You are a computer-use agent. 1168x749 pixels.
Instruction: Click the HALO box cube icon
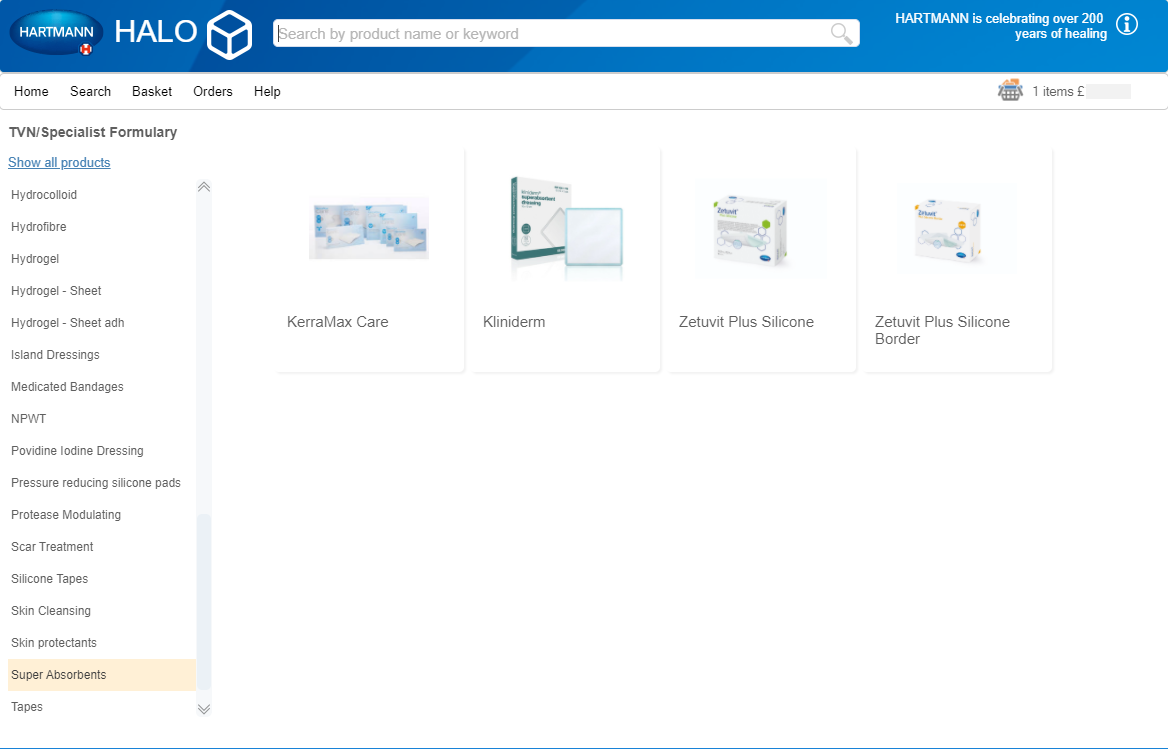tap(229, 34)
